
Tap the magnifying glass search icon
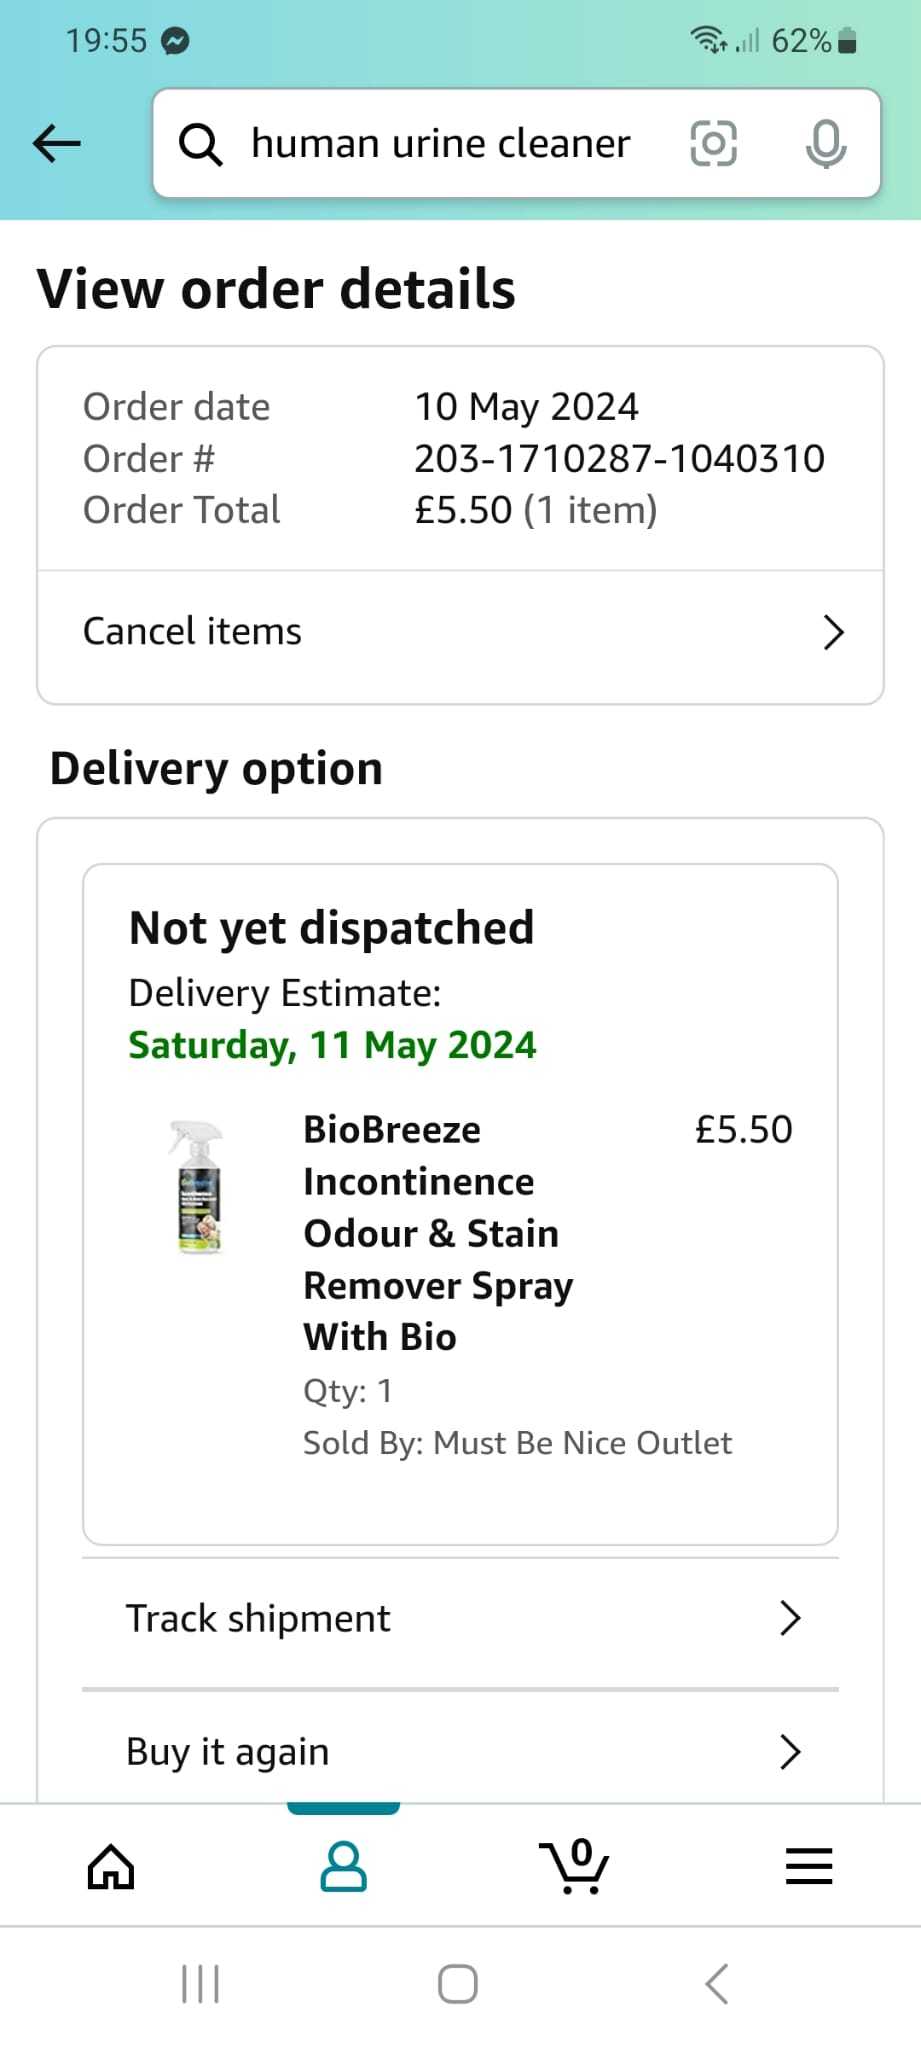point(200,144)
